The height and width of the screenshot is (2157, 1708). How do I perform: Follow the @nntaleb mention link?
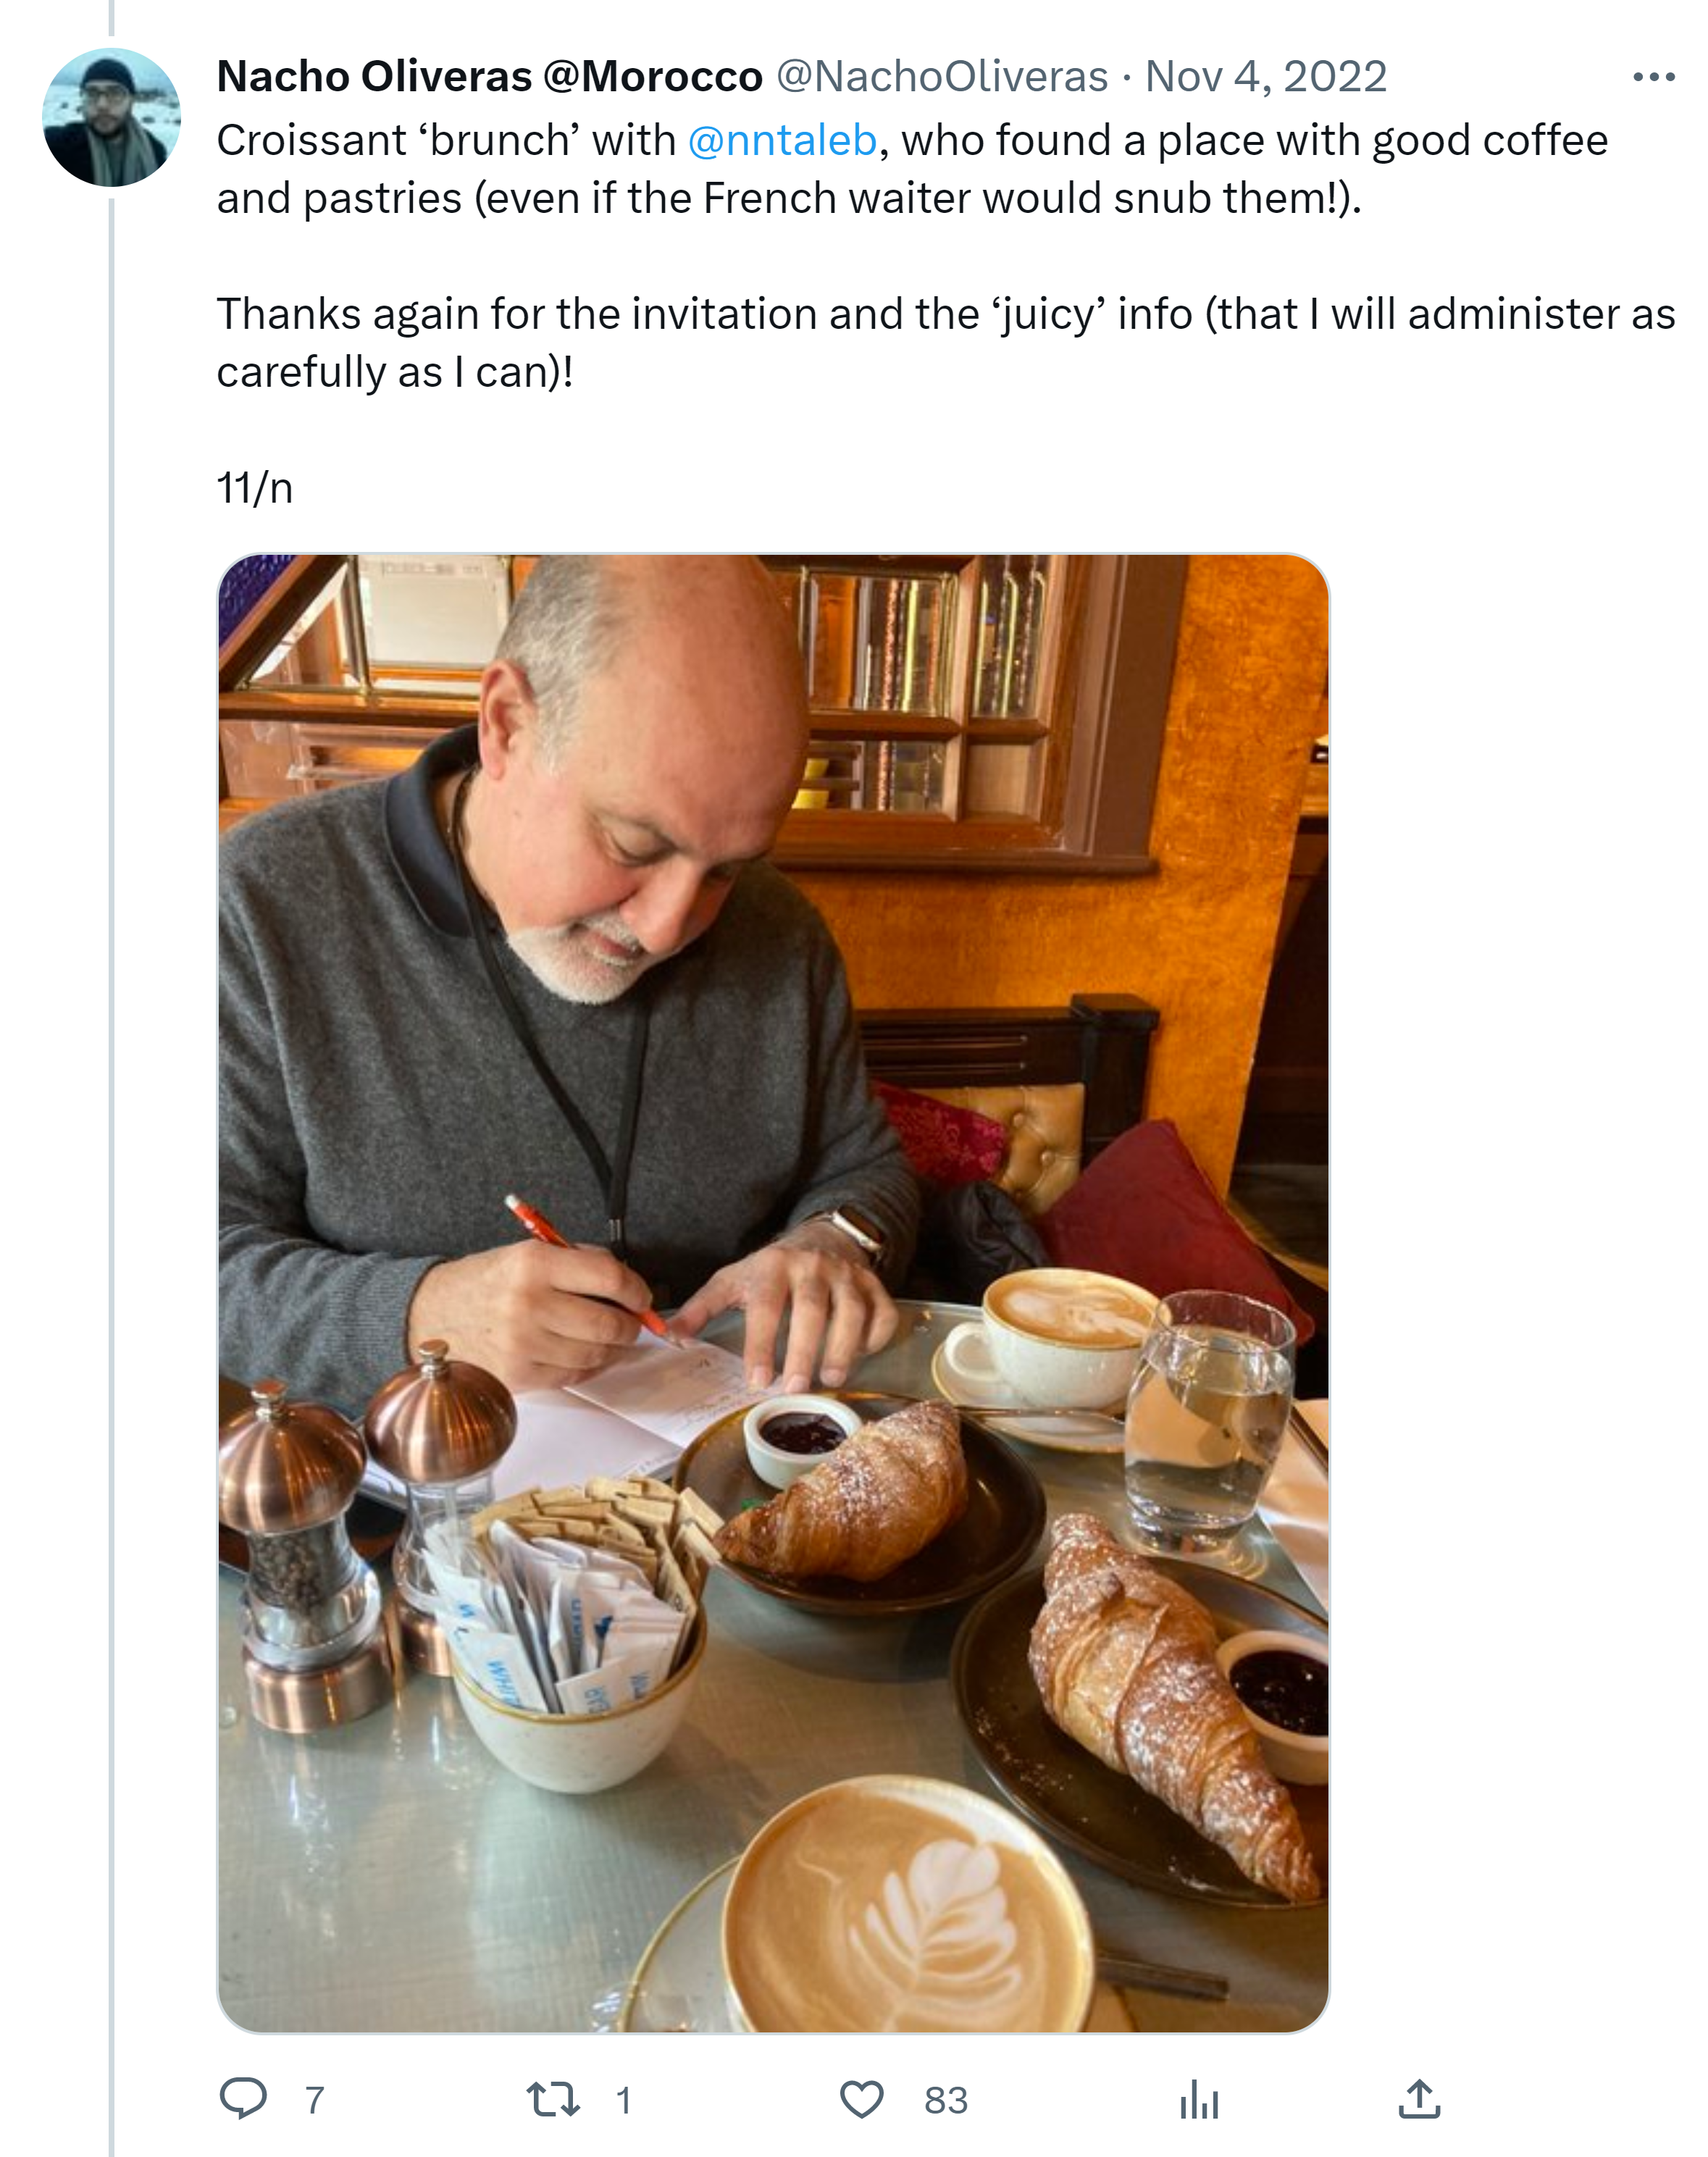[782, 141]
